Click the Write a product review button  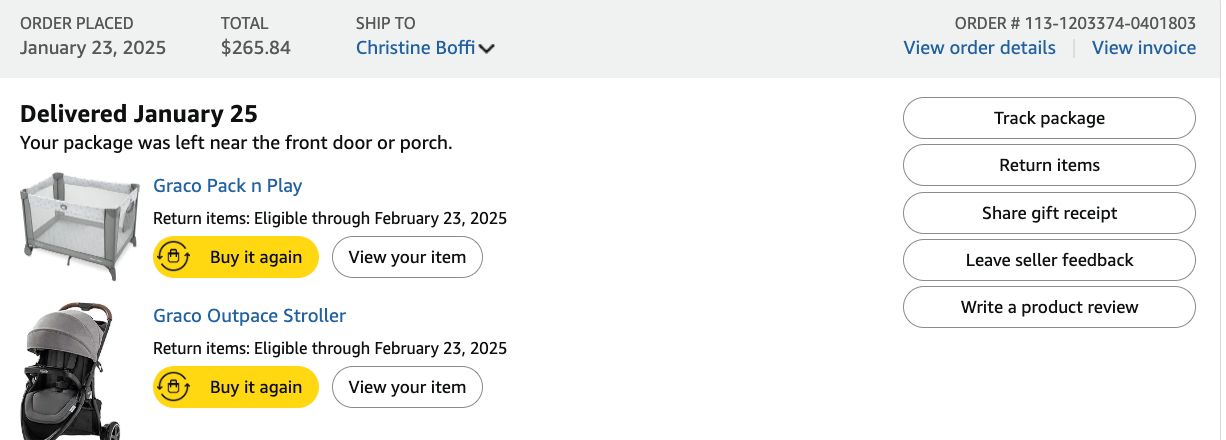(x=1049, y=307)
